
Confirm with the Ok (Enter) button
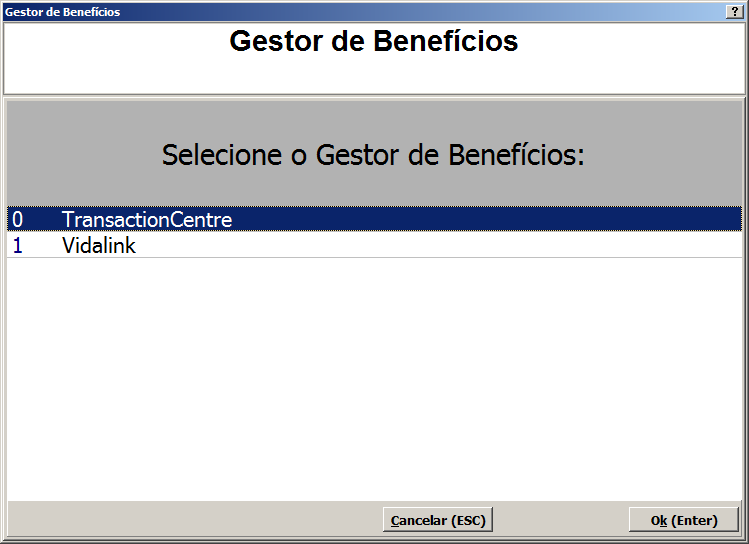(684, 520)
